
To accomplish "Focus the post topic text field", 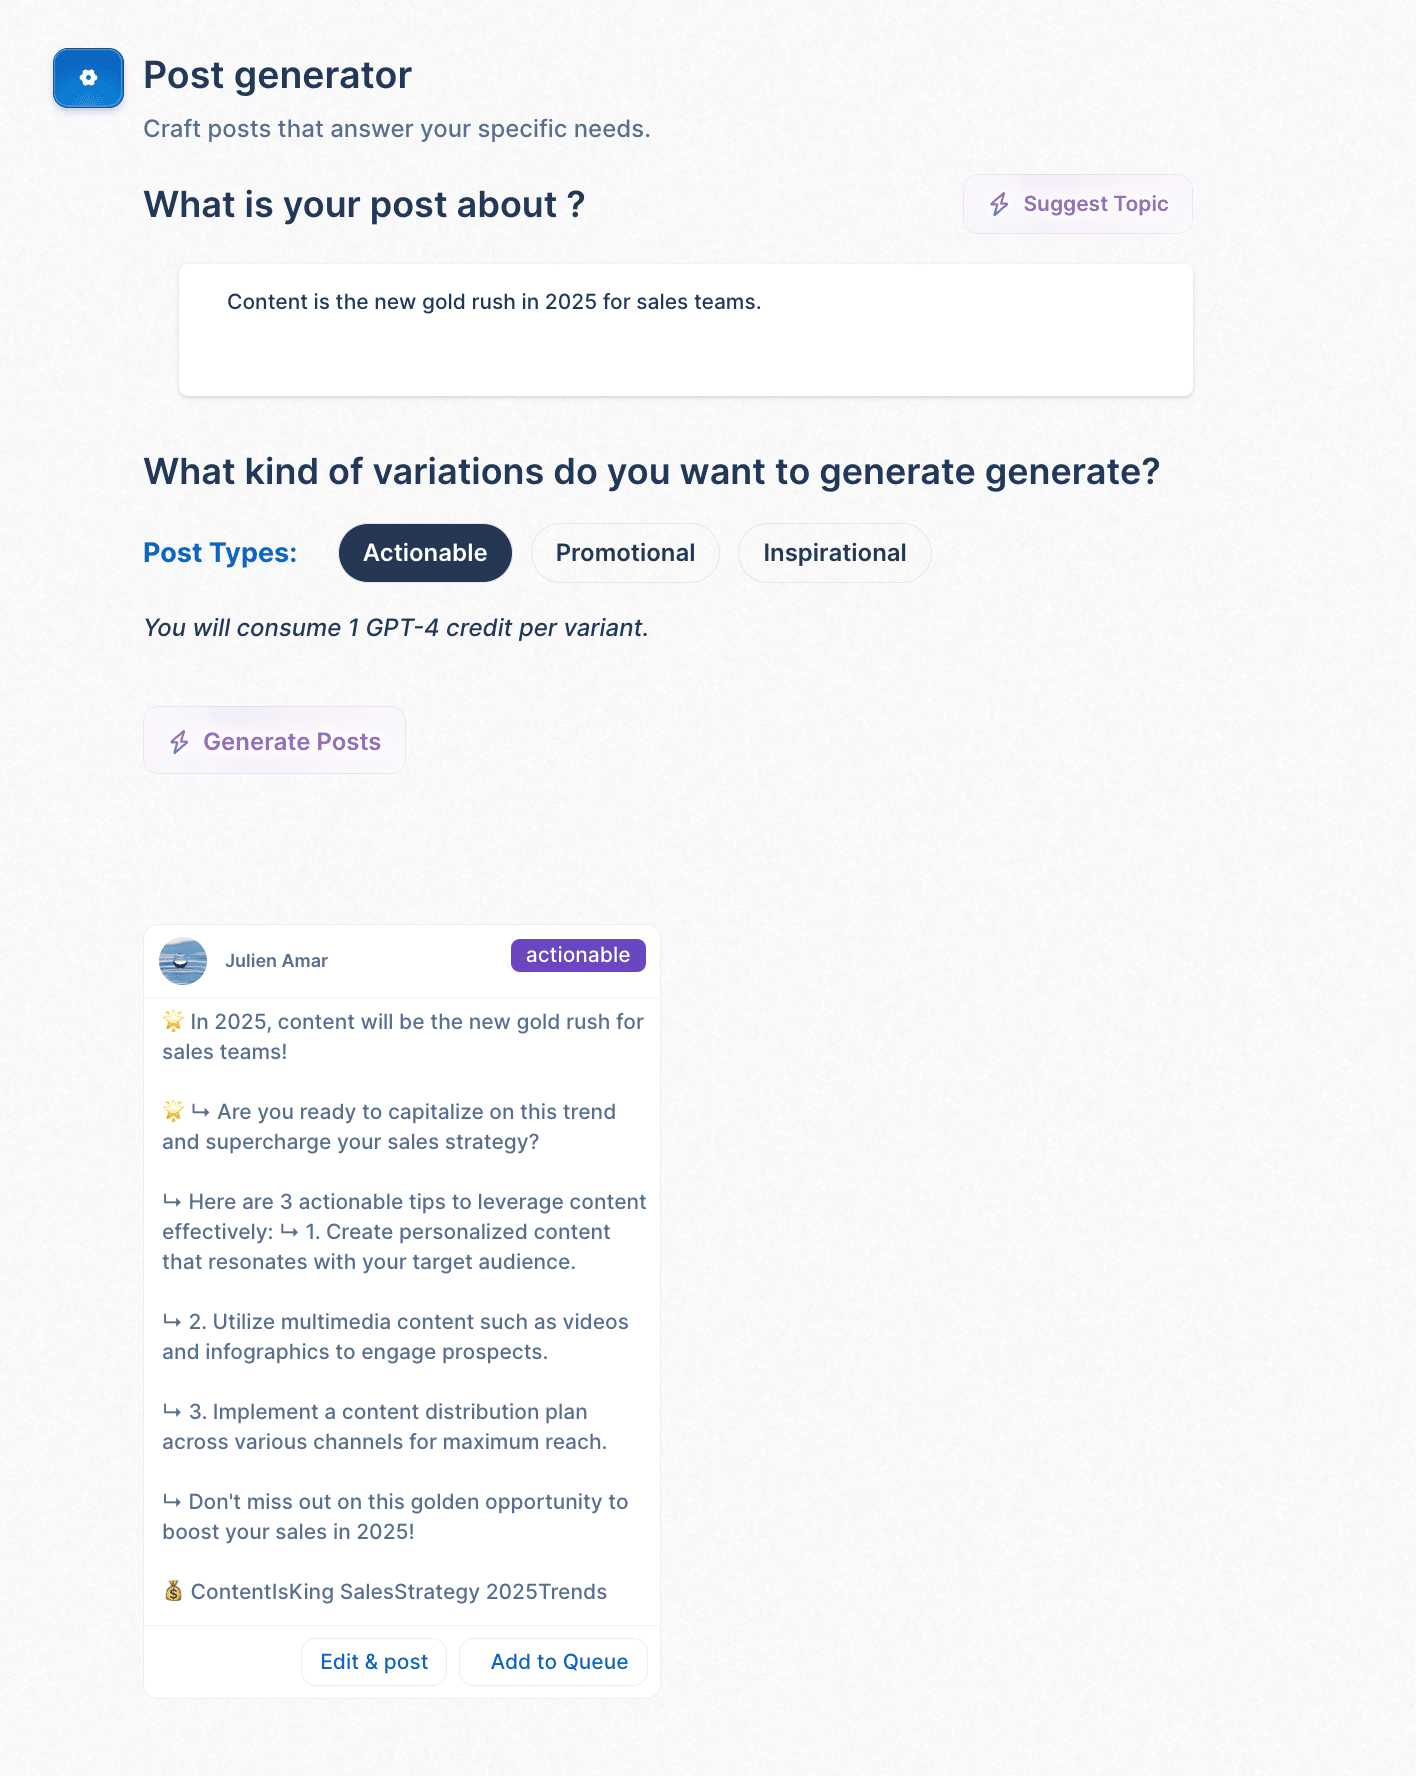I will [686, 330].
